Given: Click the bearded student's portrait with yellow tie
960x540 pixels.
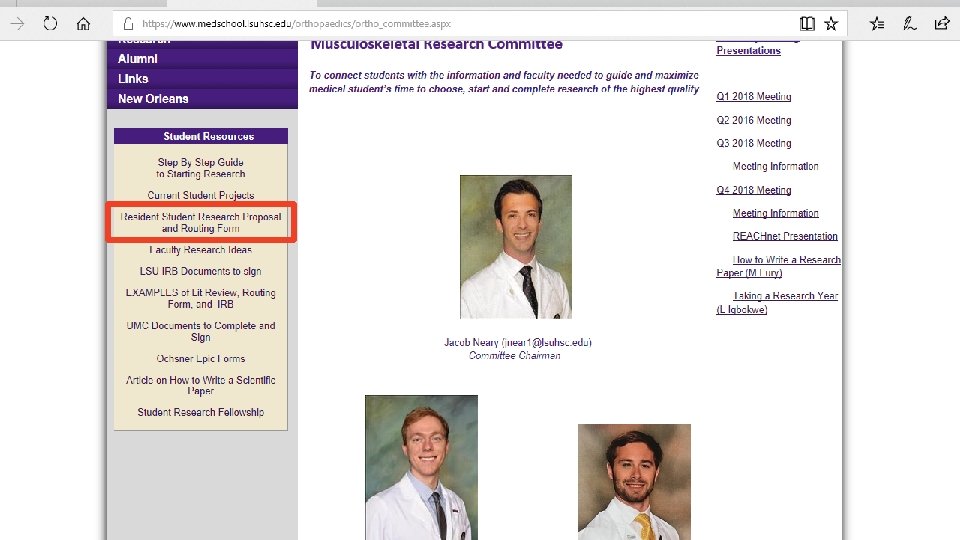Looking at the screenshot, I should click(634, 482).
